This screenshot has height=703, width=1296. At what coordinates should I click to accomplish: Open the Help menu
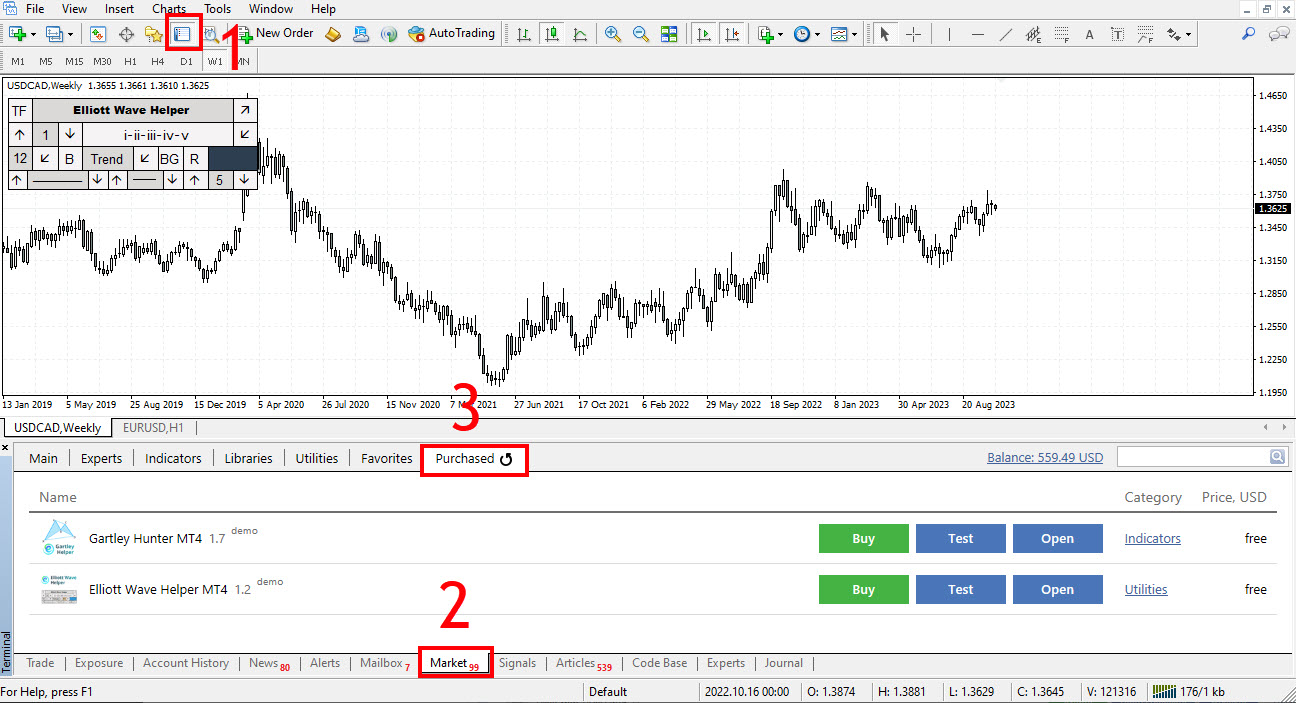coord(323,9)
